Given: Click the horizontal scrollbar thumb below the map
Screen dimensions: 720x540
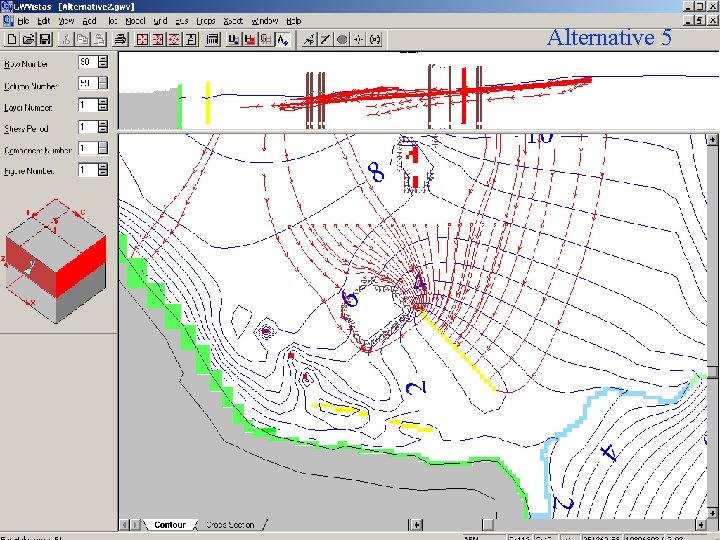Looking at the screenshot, I should point(488,524).
